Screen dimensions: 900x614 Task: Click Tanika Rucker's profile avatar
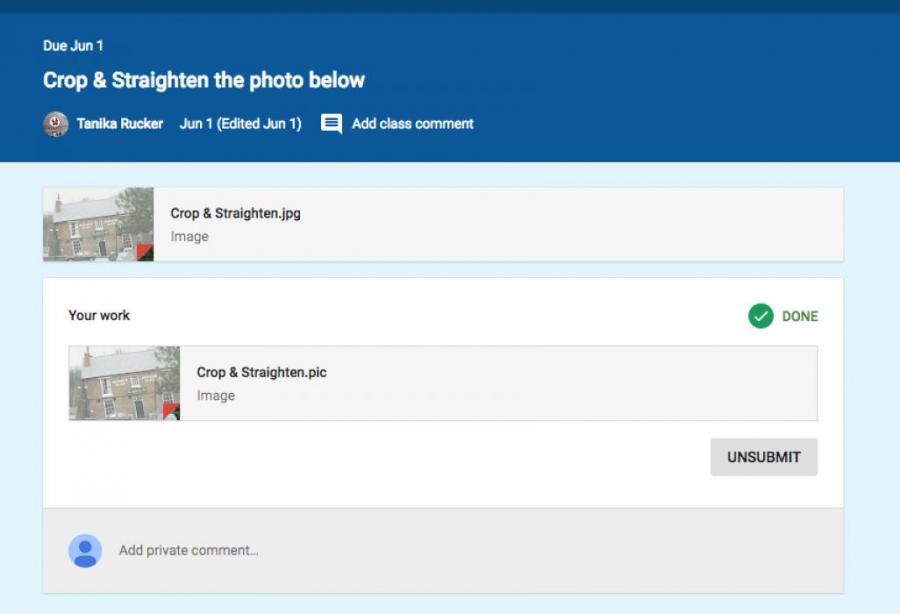click(56, 124)
